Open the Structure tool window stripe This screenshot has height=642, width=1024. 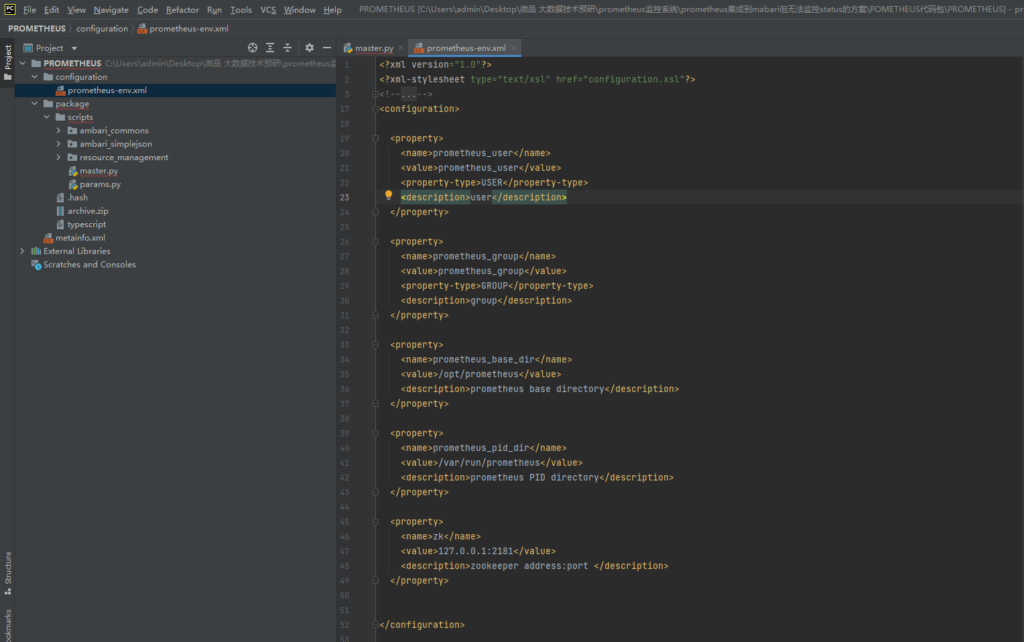click(x=8, y=573)
